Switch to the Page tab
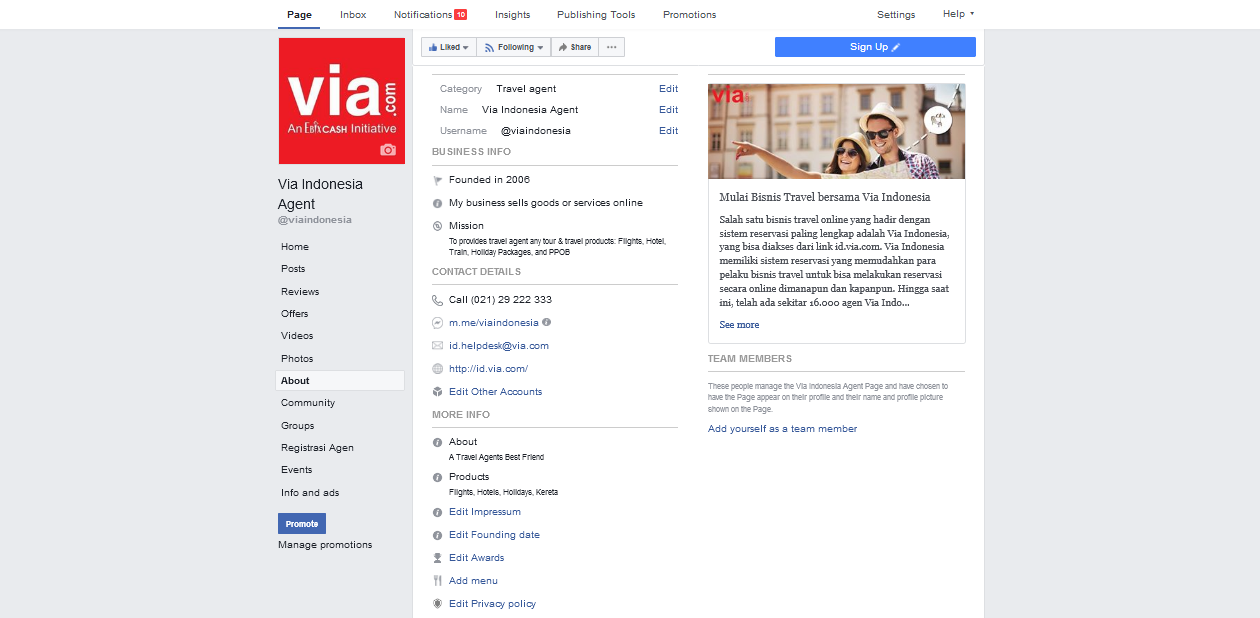 pyautogui.click(x=299, y=15)
